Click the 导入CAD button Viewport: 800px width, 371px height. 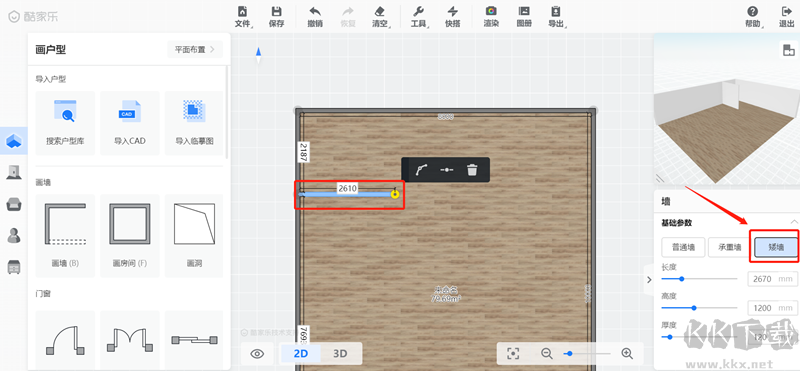click(x=130, y=123)
